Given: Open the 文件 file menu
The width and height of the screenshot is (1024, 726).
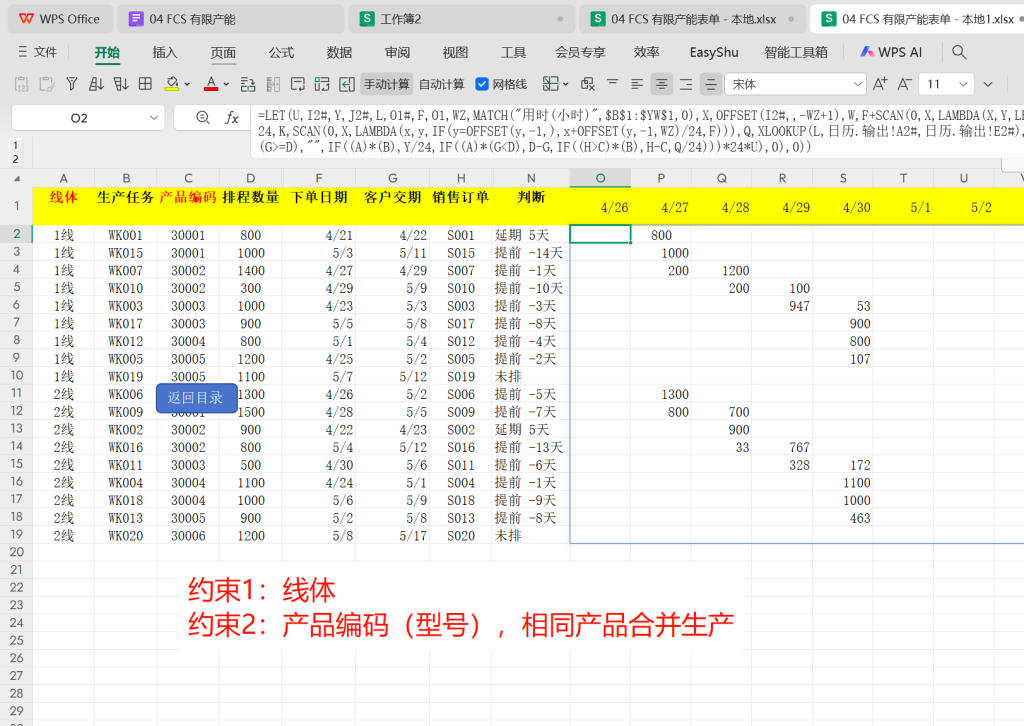Looking at the screenshot, I should pyautogui.click(x=37, y=52).
